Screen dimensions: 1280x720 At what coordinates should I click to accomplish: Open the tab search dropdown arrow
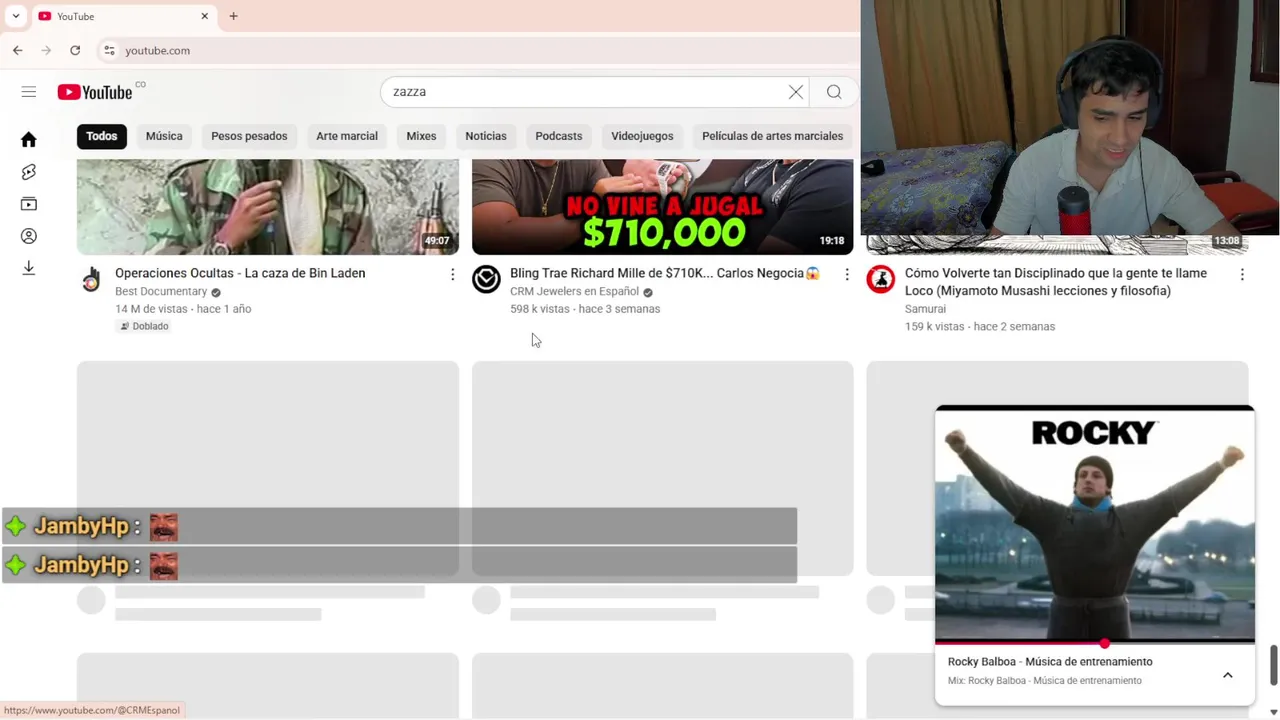15,16
